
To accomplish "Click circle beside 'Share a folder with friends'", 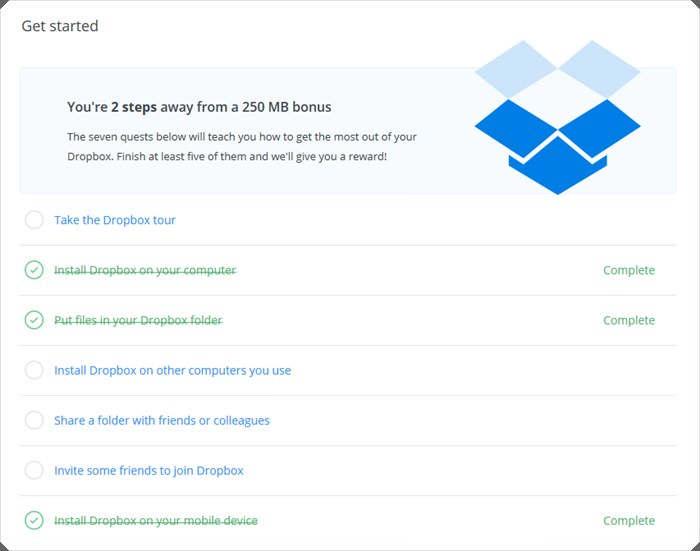I will pyautogui.click(x=34, y=420).
